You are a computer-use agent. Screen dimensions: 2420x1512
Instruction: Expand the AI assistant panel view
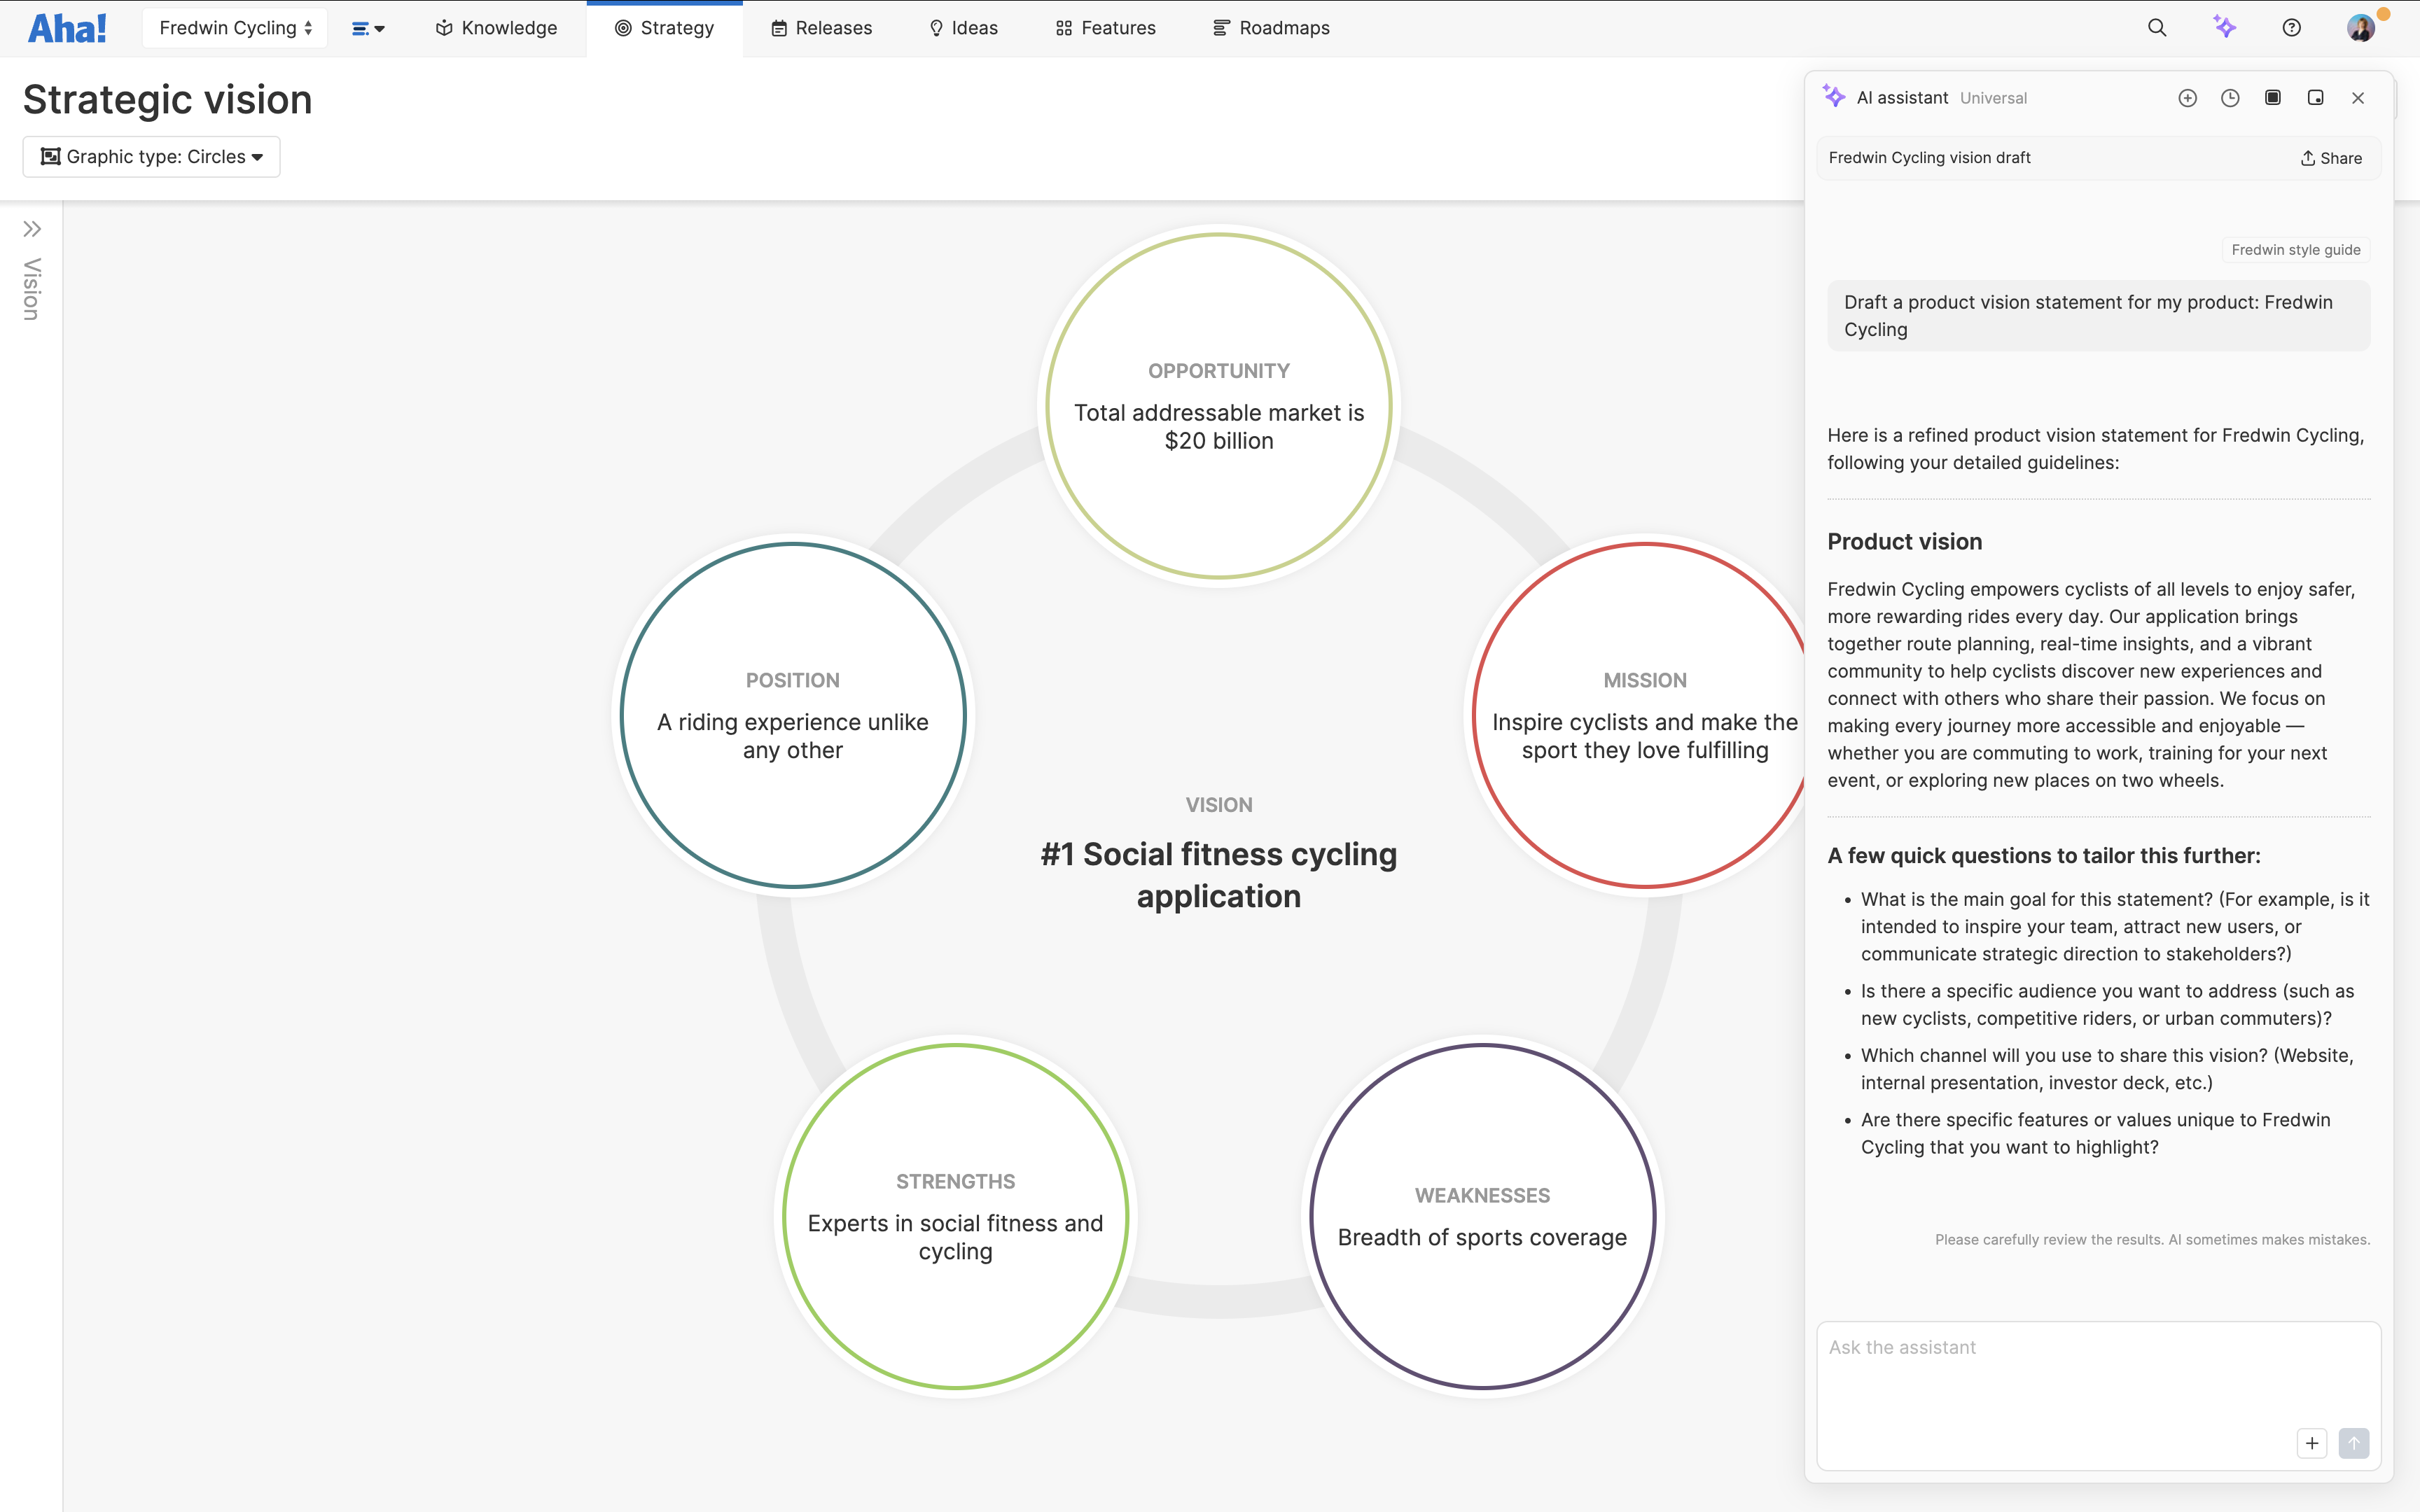2272,97
